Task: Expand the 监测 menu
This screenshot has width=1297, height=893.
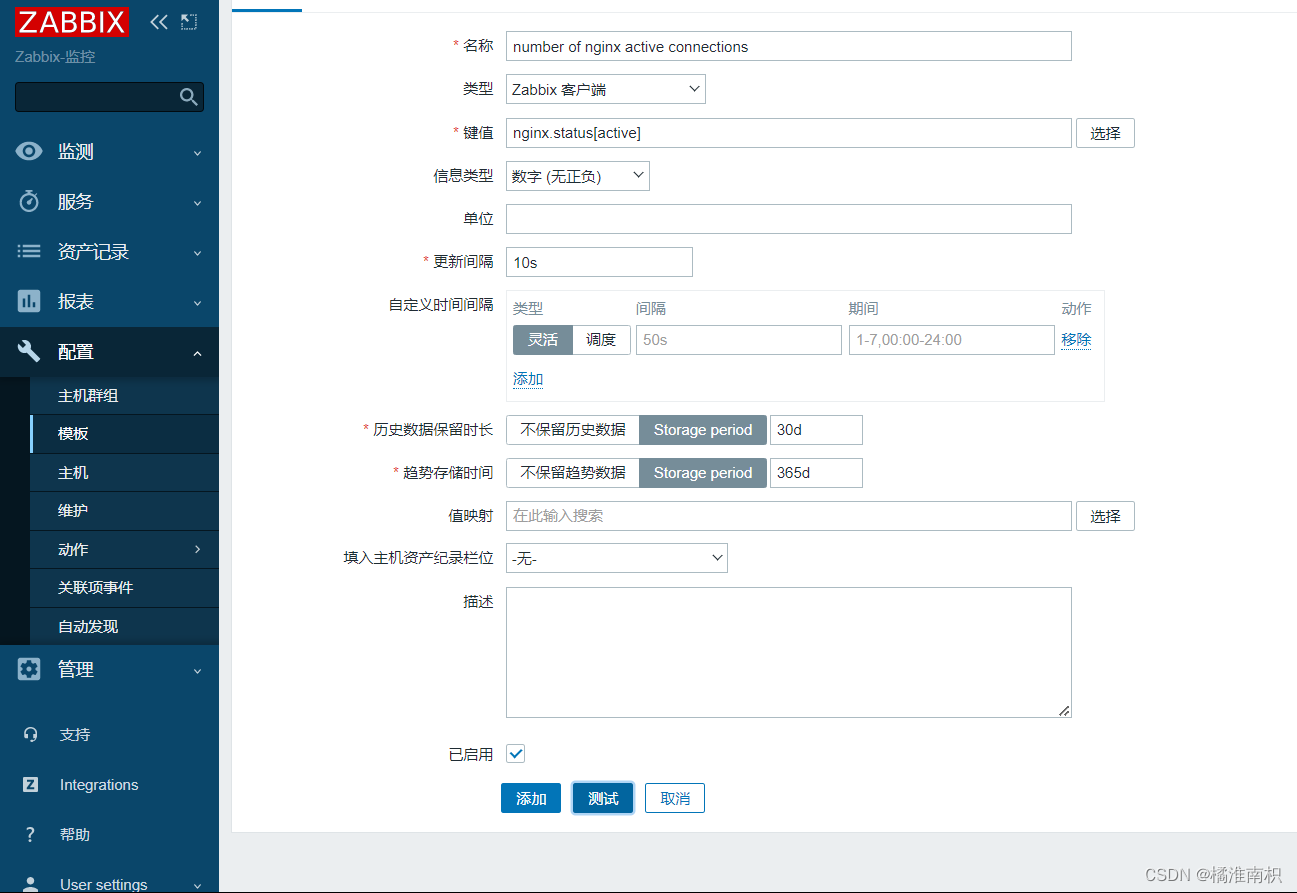Action: click(x=197, y=153)
